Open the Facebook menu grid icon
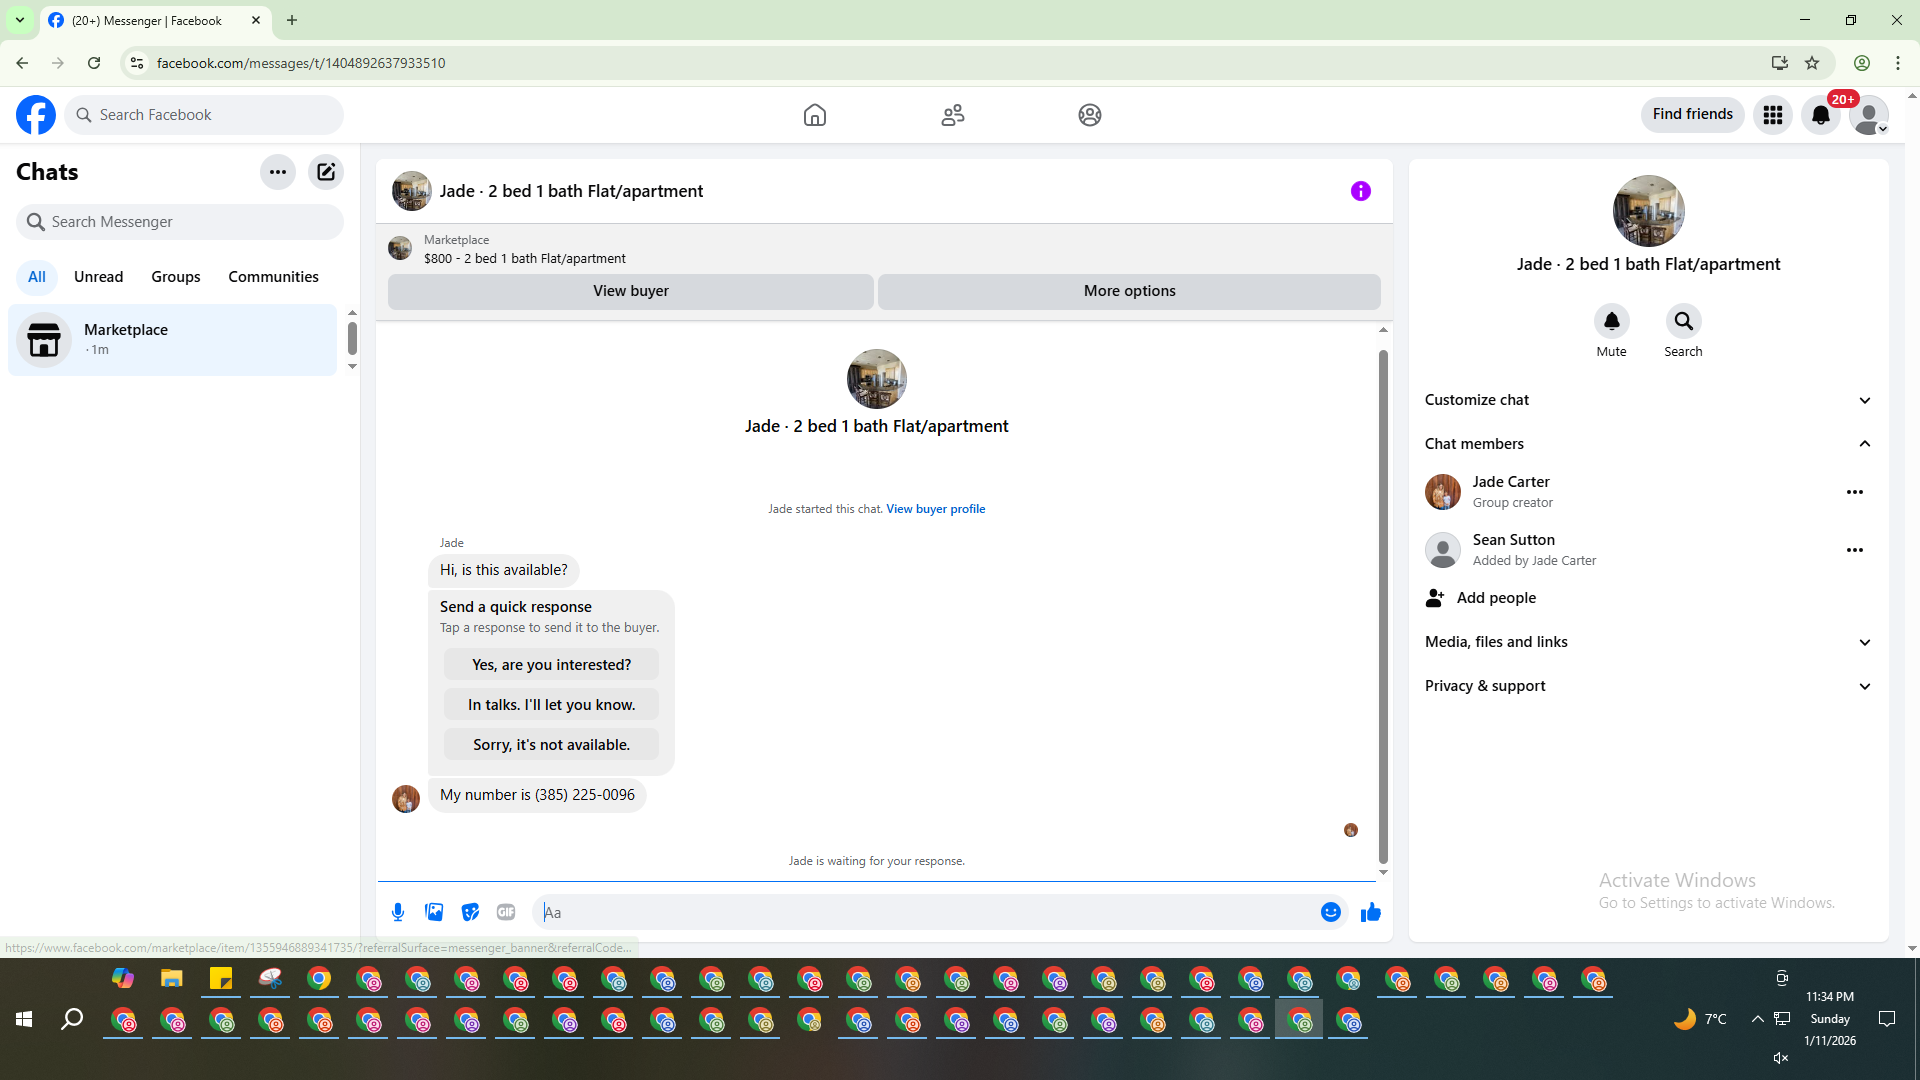1920x1080 pixels. [x=1773, y=115]
